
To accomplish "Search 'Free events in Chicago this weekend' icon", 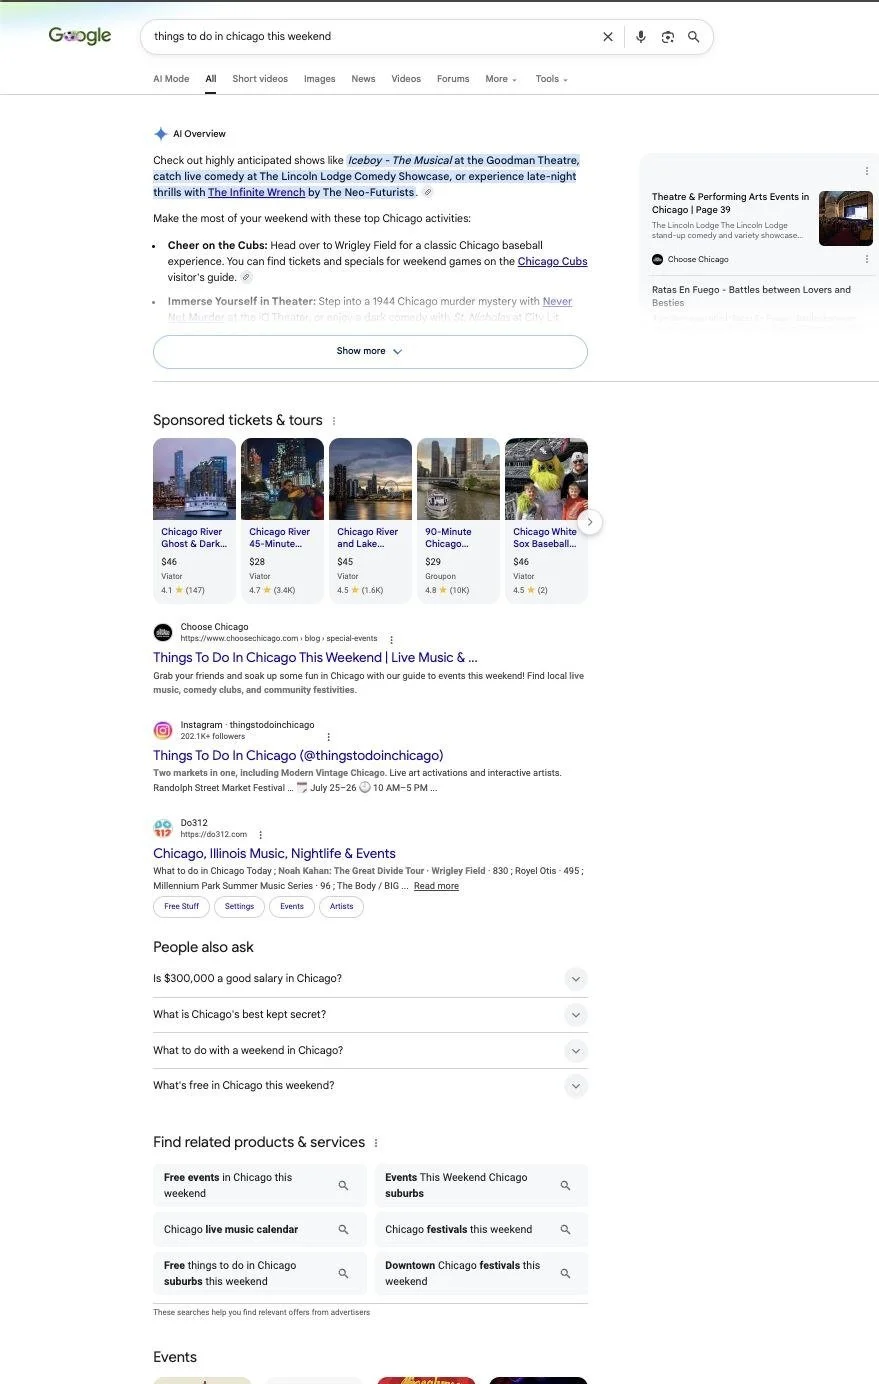I will (x=343, y=1185).
